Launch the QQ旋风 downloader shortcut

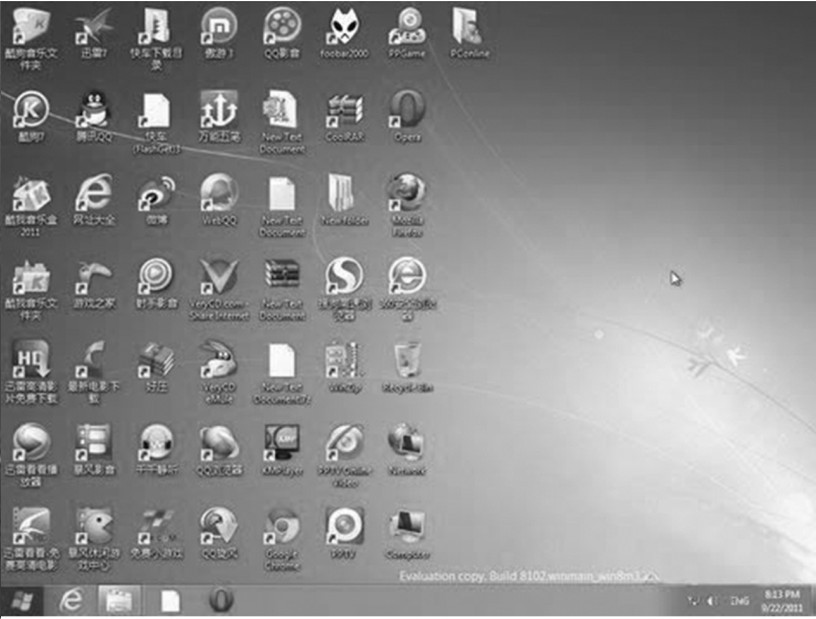point(219,534)
